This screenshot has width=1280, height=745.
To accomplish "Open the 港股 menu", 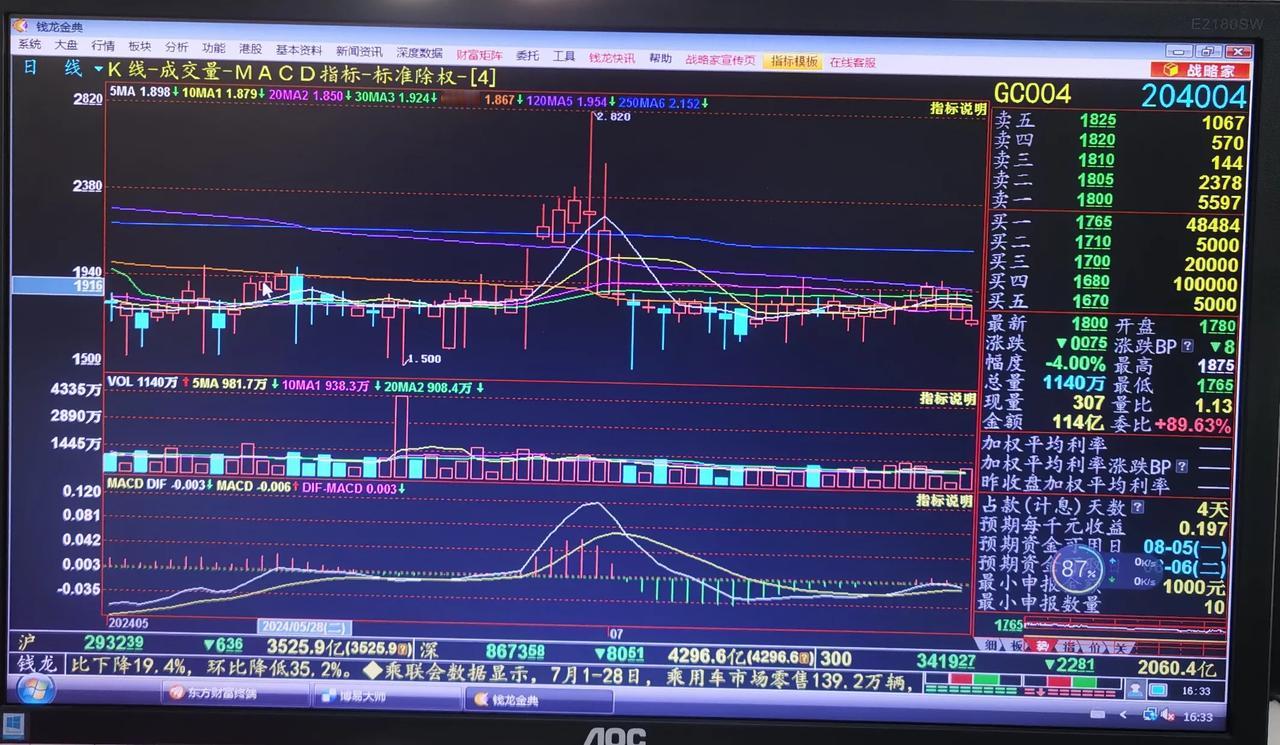I will [x=250, y=49].
